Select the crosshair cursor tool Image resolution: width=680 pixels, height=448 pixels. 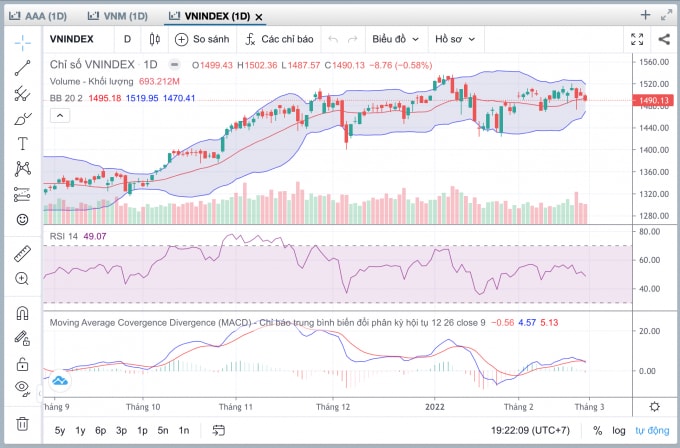(23, 42)
